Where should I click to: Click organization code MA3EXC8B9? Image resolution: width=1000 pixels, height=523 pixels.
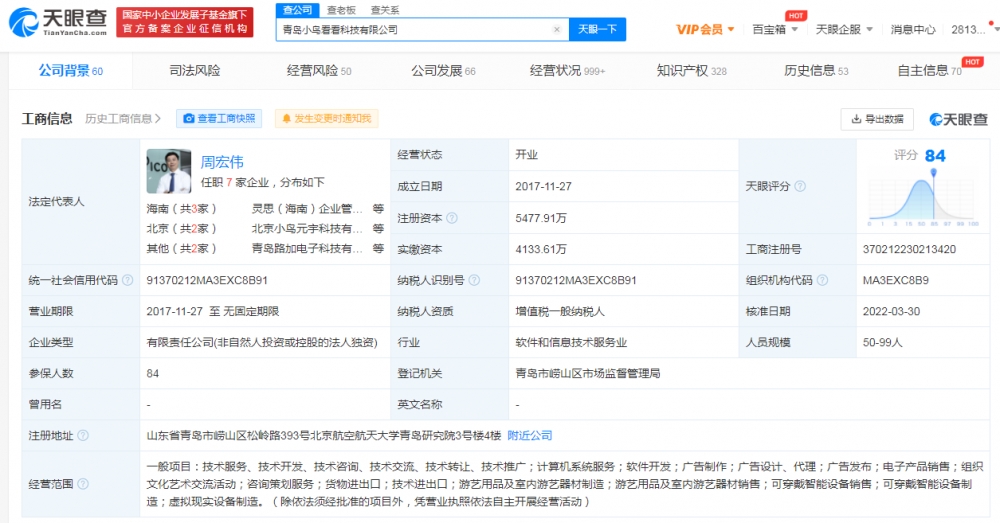(x=895, y=280)
